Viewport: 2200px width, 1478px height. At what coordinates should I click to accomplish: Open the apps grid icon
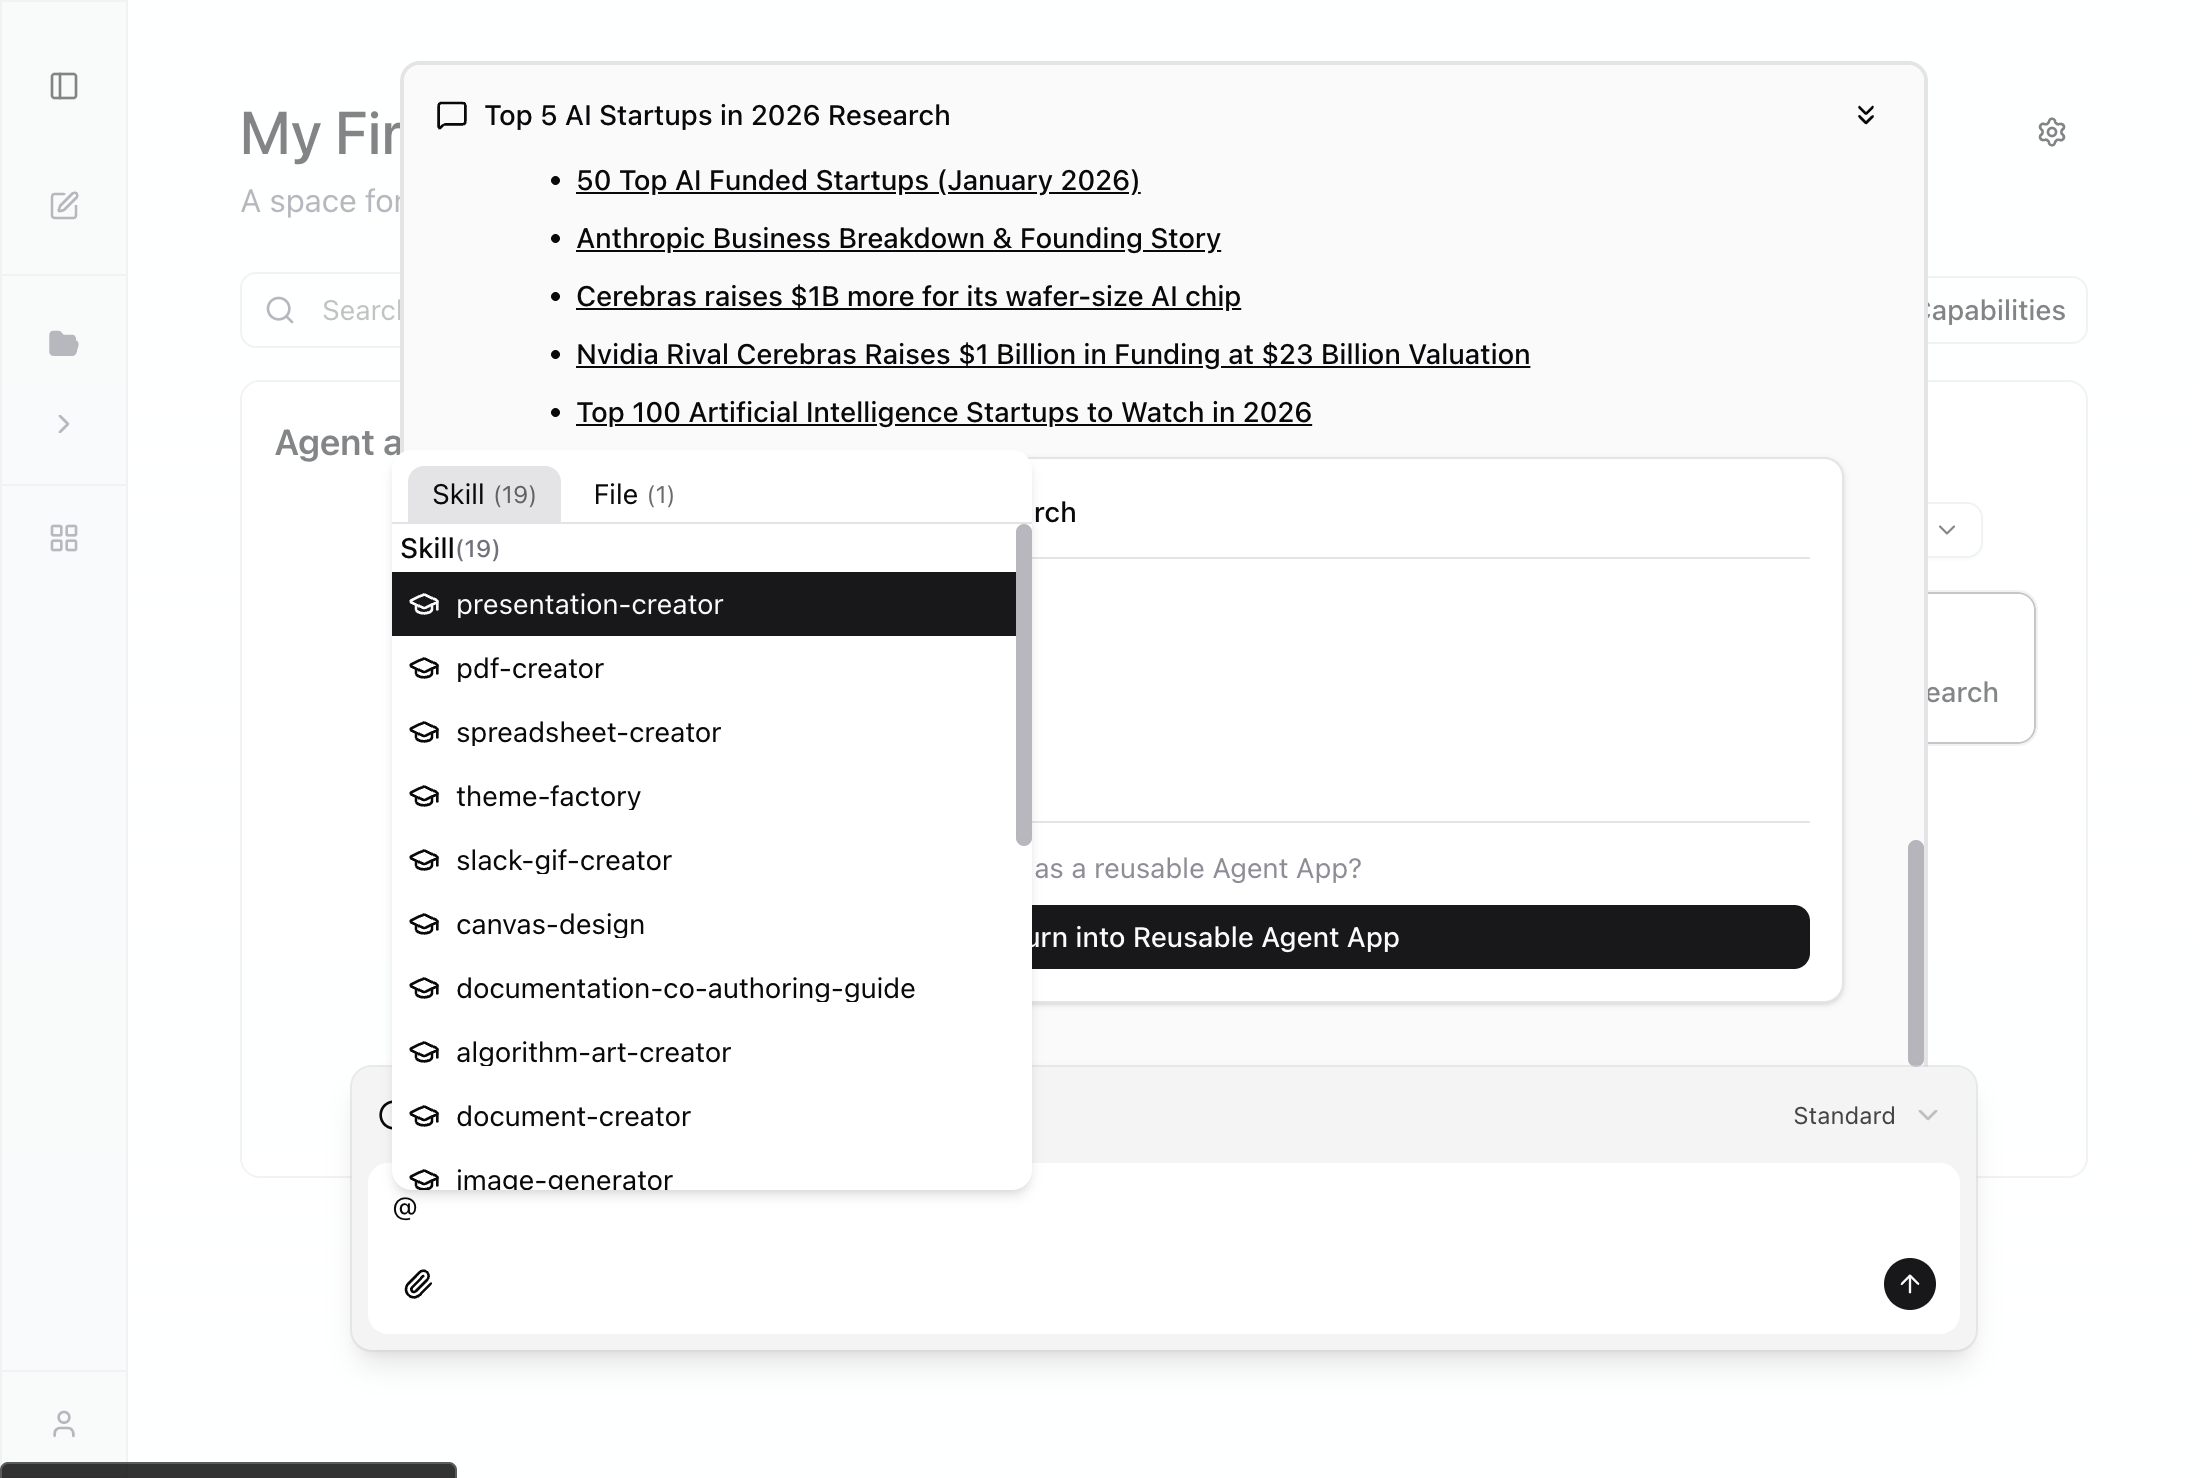click(64, 538)
